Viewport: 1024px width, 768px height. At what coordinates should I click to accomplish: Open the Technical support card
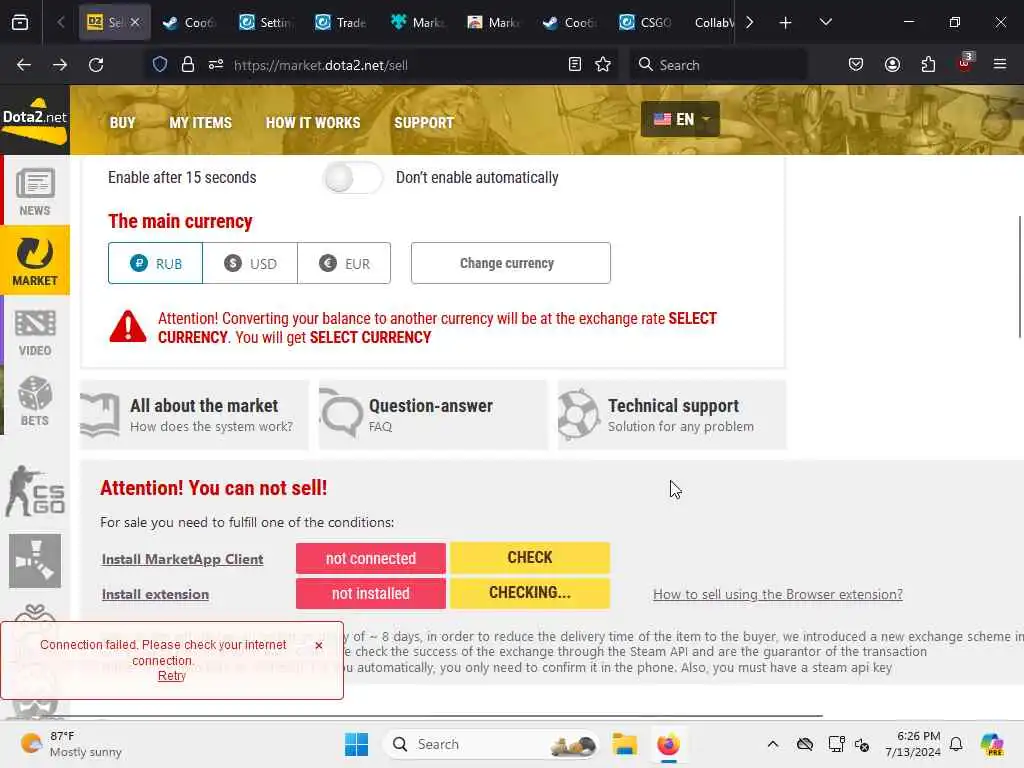click(672, 415)
